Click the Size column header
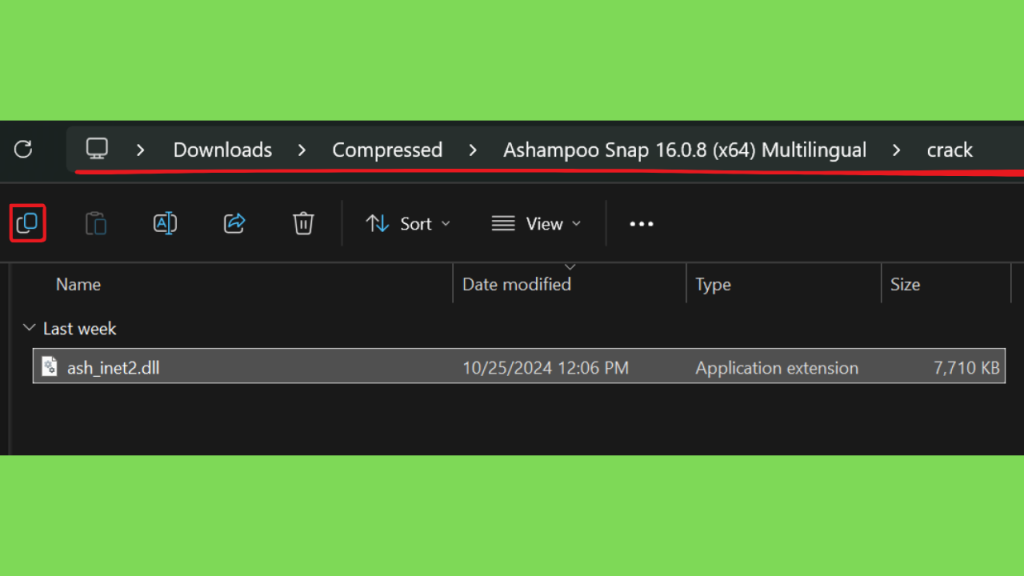The height and width of the screenshot is (576, 1024). [x=905, y=284]
